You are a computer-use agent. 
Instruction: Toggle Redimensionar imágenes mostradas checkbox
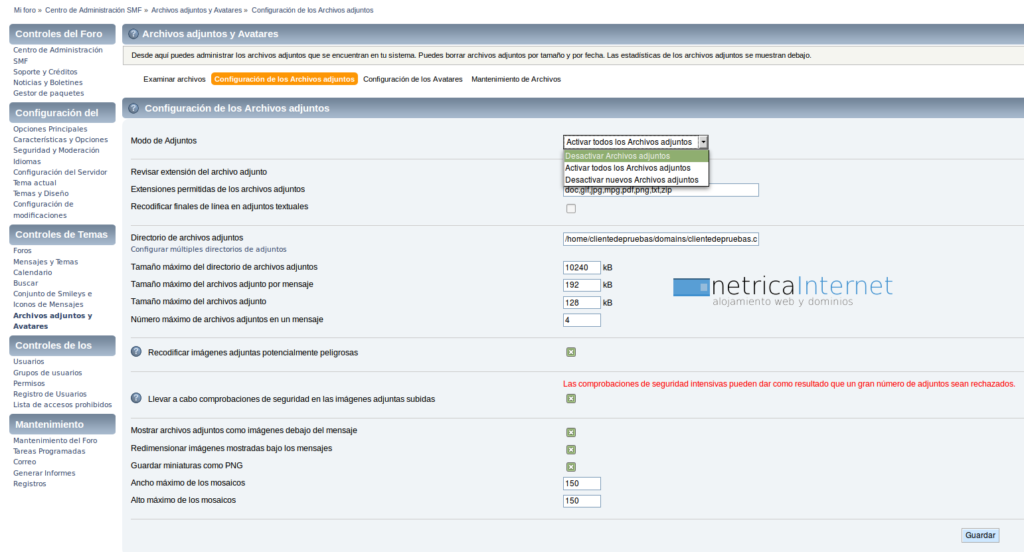(x=571, y=449)
